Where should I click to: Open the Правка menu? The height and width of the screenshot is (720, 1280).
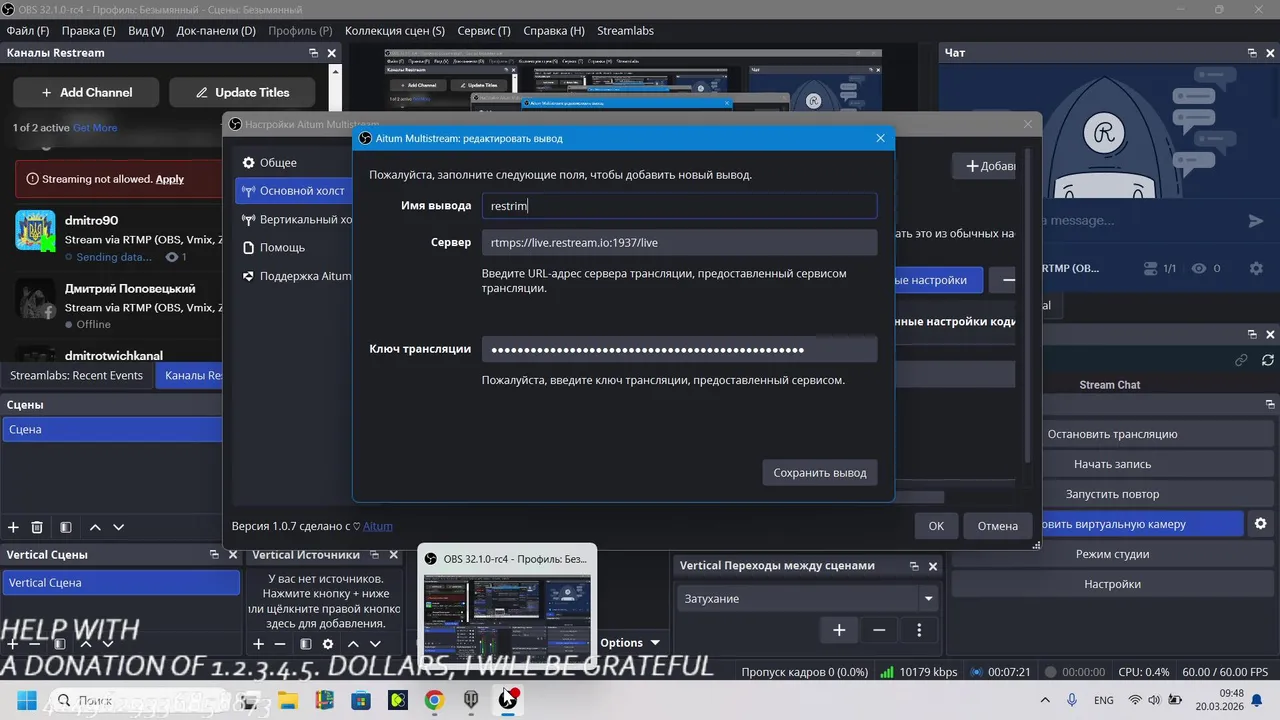[x=88, y=31]
